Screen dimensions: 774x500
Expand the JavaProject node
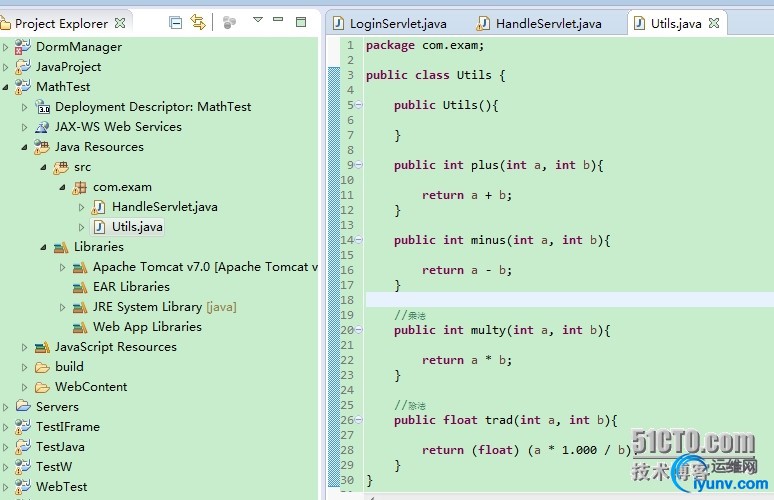(x=5, y=67)
